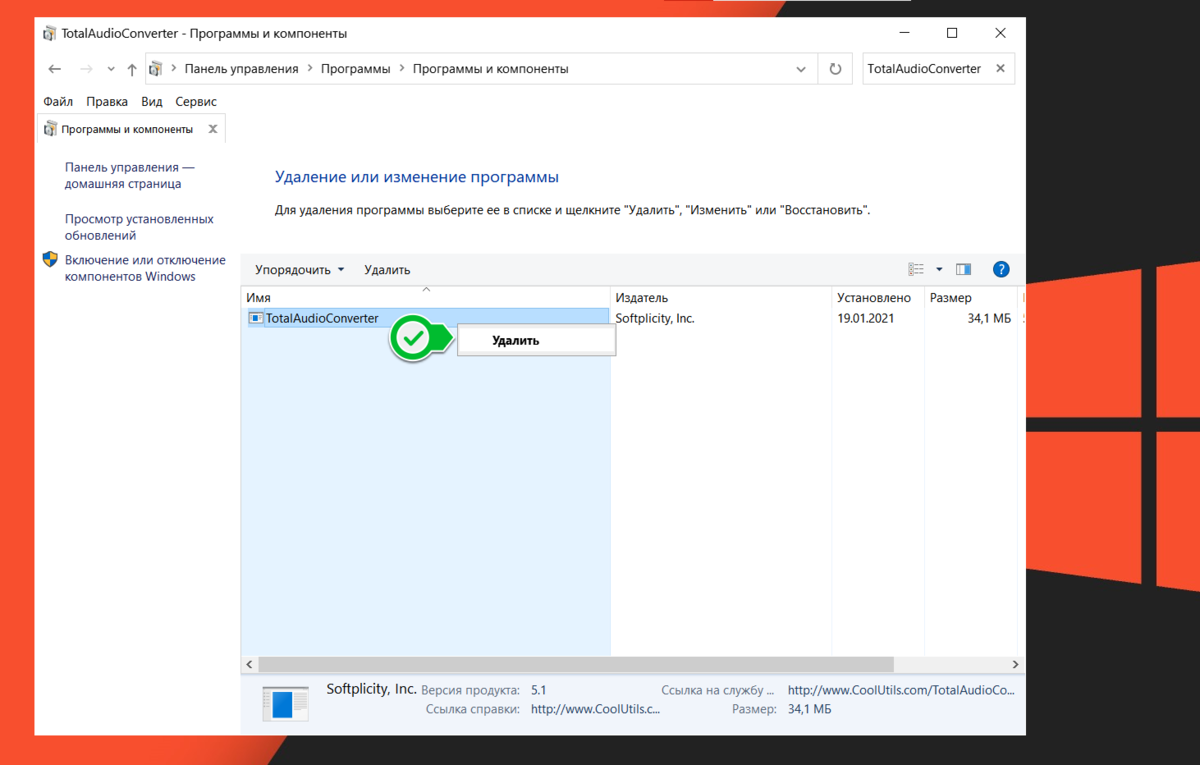The image size is (1200, 765).
Task: Open 'Панель управления — домашняя страница' link
Action: pyautogui.click(x=130, y=176)
